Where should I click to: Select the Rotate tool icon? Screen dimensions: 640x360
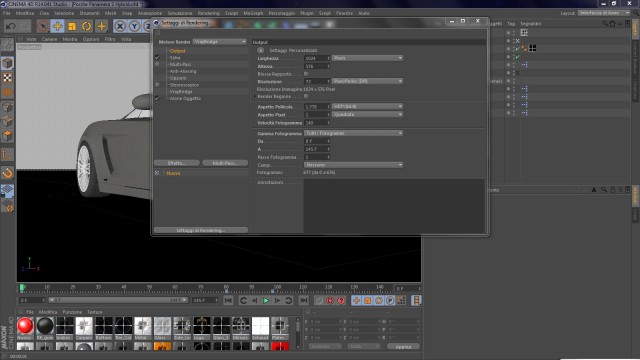pyautogui.click(x=86, y=27)
